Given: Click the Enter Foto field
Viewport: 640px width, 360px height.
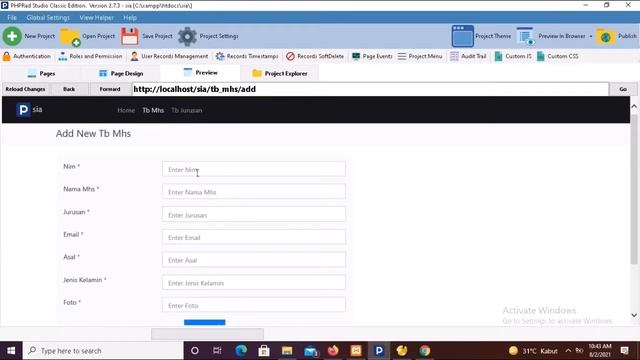Looking at the screenshot, I should coord(254,305).
